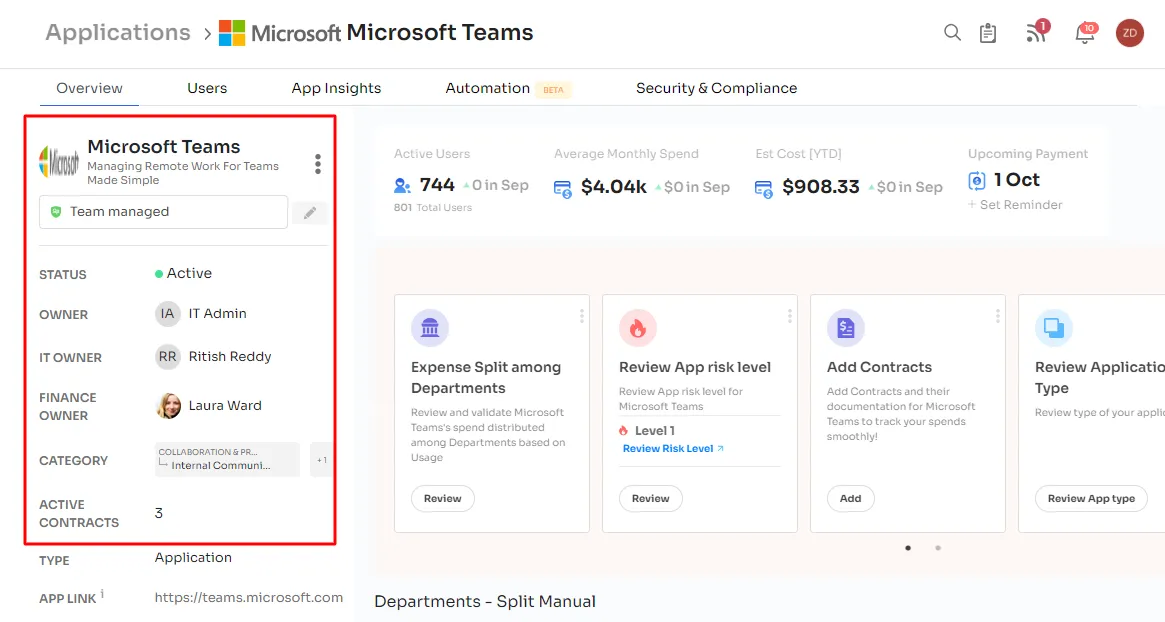Viewport: 1165px width, 622px height.
Task: Click the IT Admin owner name
Action: (x=218, y=314)
